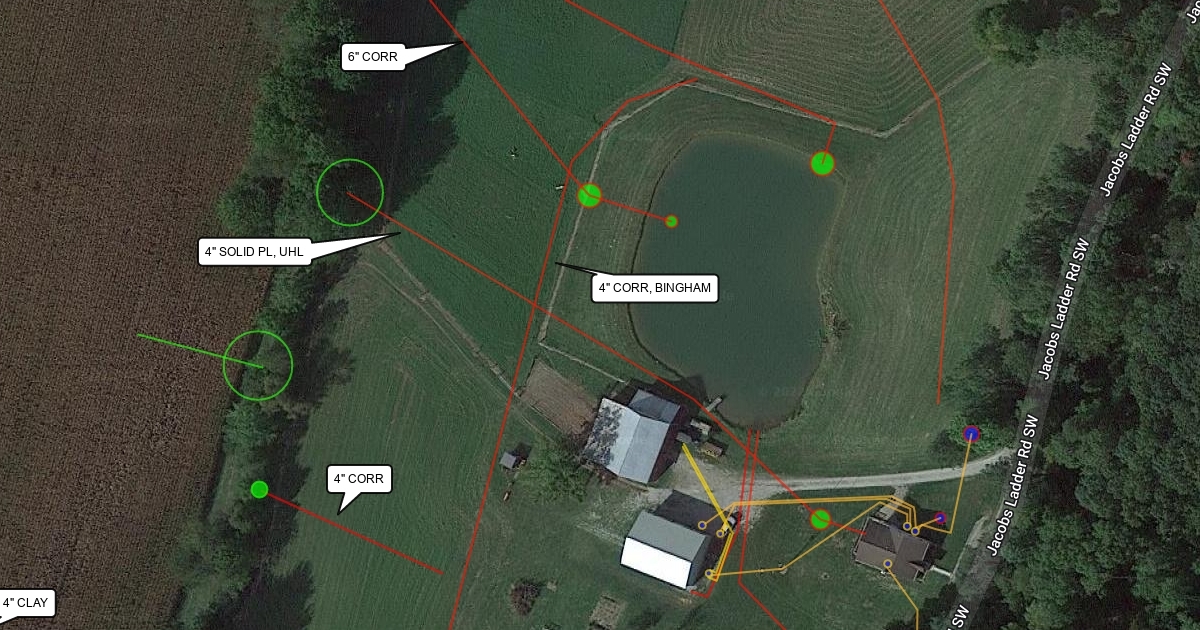
Task: Open the 4" CORR, BINGHAM callout
Action: 655,289
